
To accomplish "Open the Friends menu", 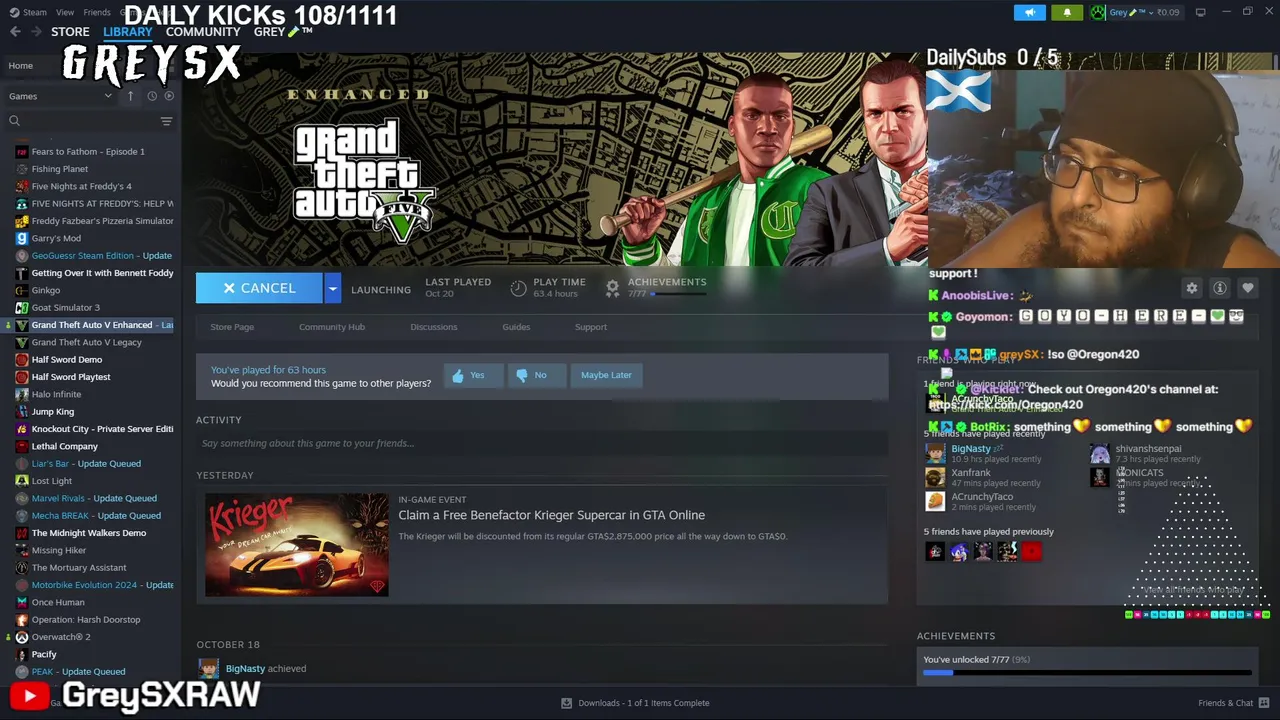I will point(97,12).
